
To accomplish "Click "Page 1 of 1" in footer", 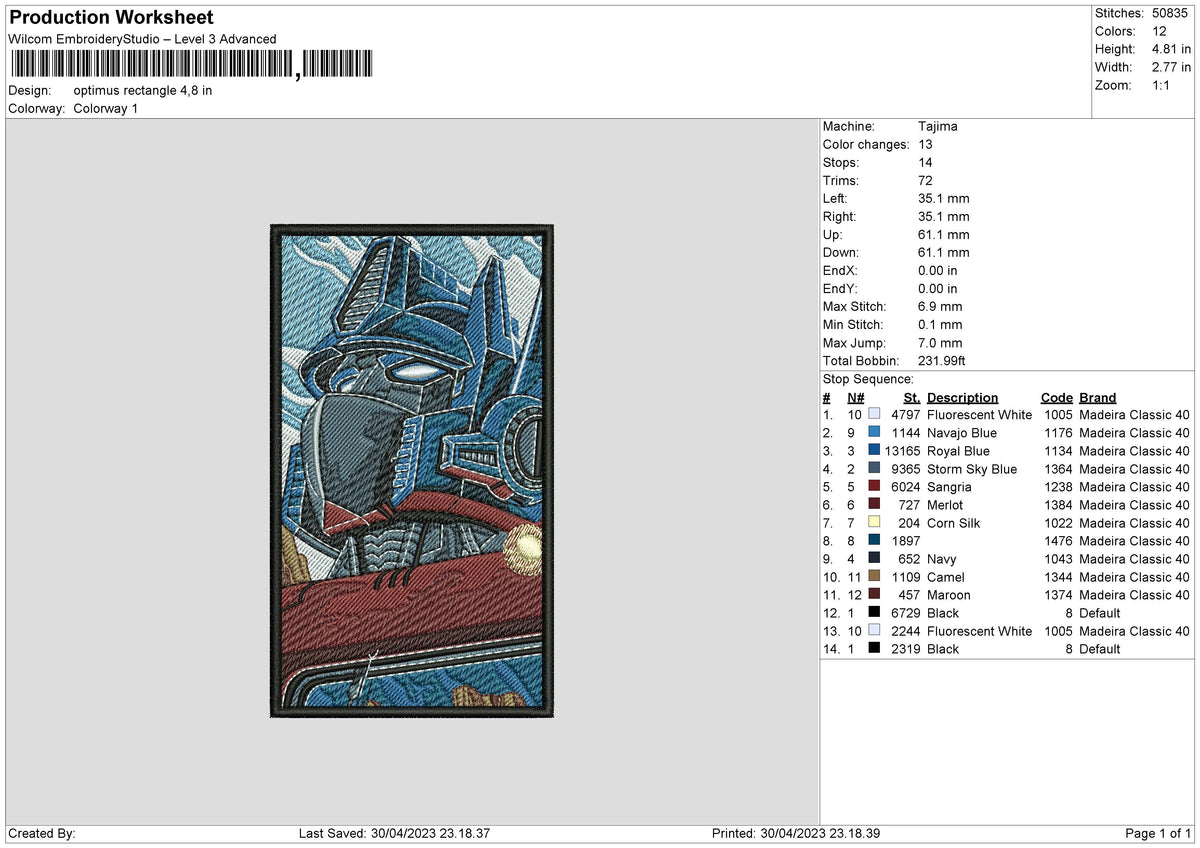I will point(1158,833).
